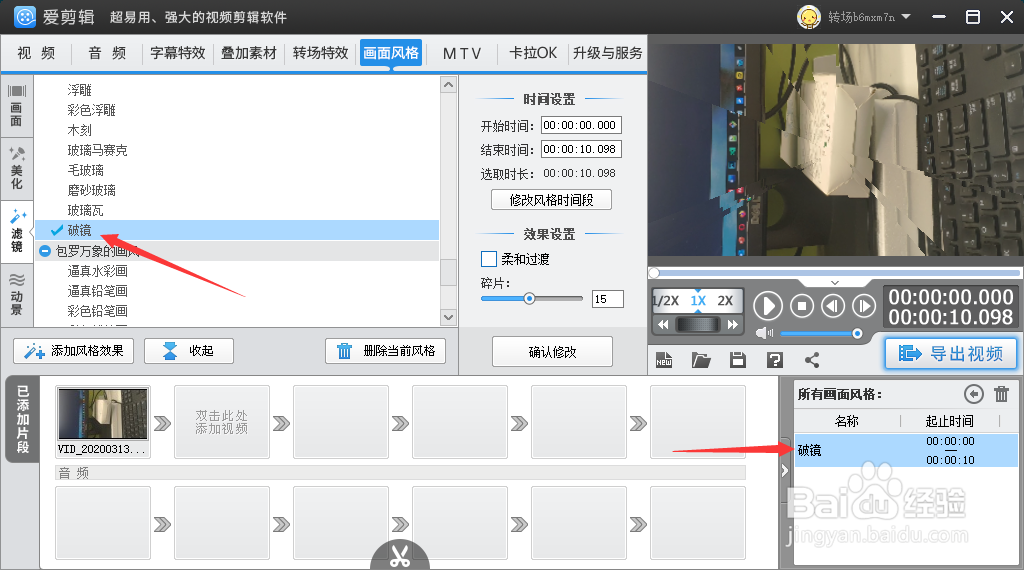Set playback speed to 1X
This screenshot has width=1024, height=570.
[x=698, y=301]
